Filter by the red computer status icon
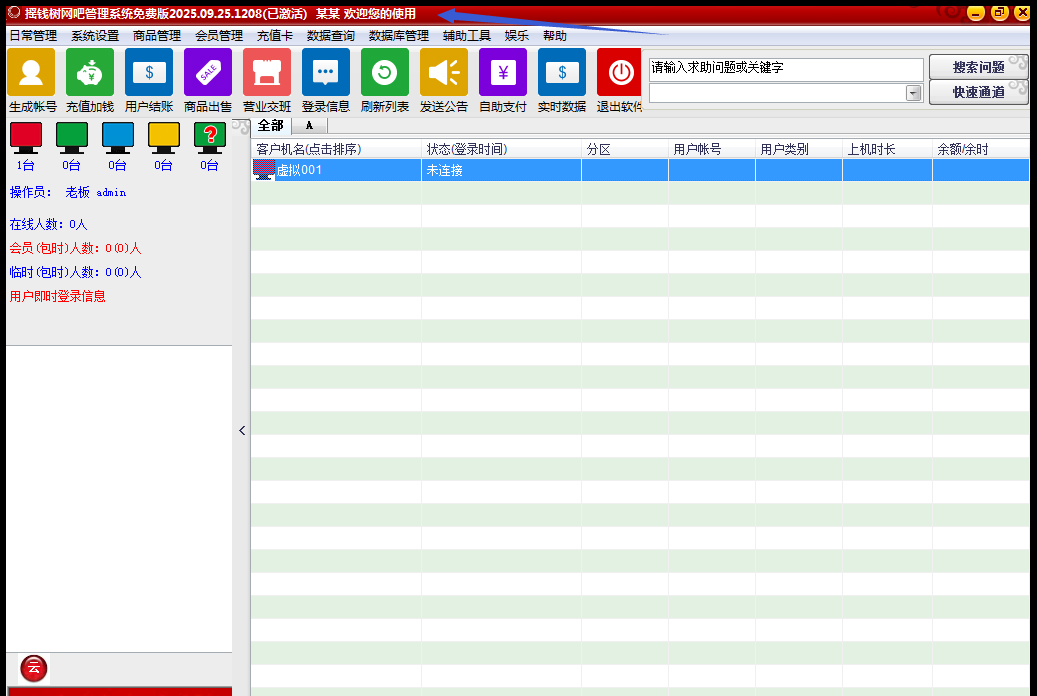This screenshot has height=696, width=1037. pyautogui.click(x=26, y=137)
